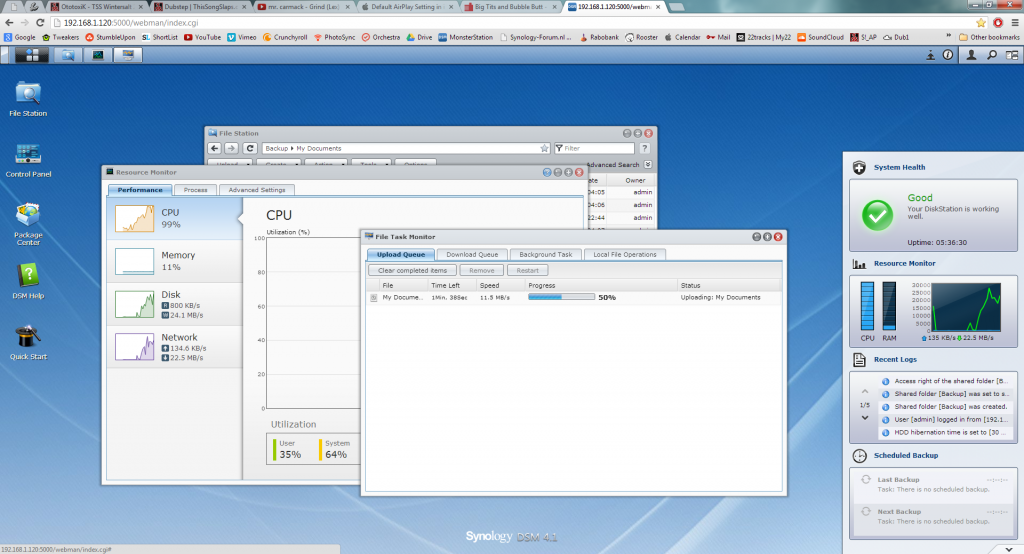Click the My Documents upload progress bar
1024x554 pixels.
click(560, 297)
